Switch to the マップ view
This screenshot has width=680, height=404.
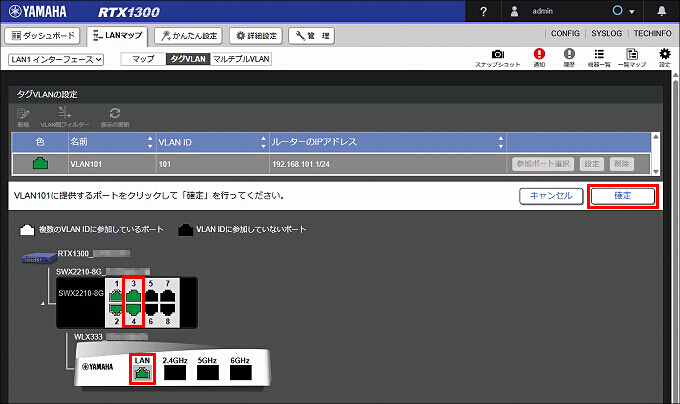pyautogui.click(x=143, y=59)
